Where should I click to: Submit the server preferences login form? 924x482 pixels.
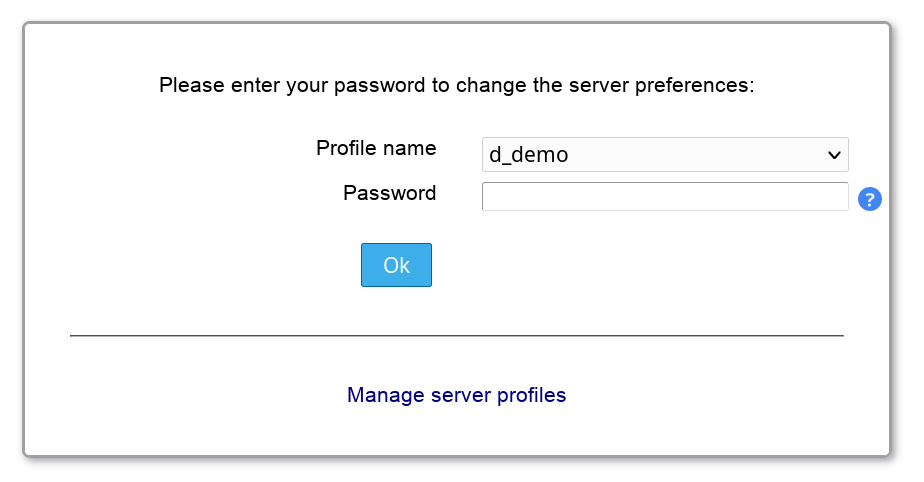(396, 265)
